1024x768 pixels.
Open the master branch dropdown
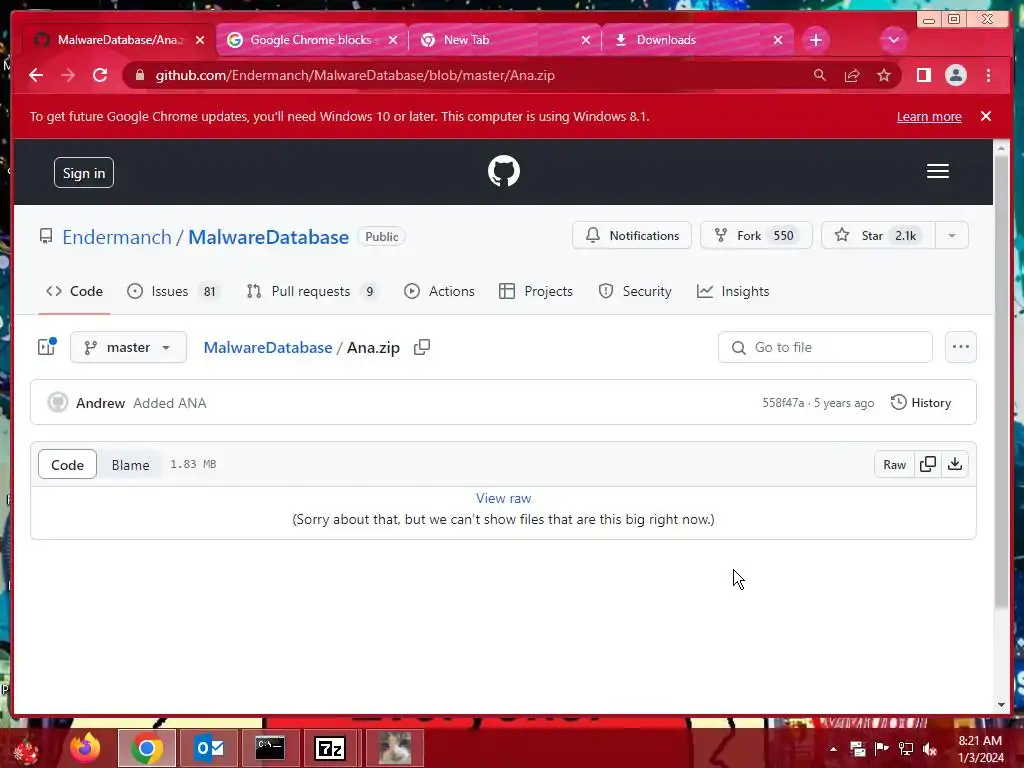click(128, 347)
